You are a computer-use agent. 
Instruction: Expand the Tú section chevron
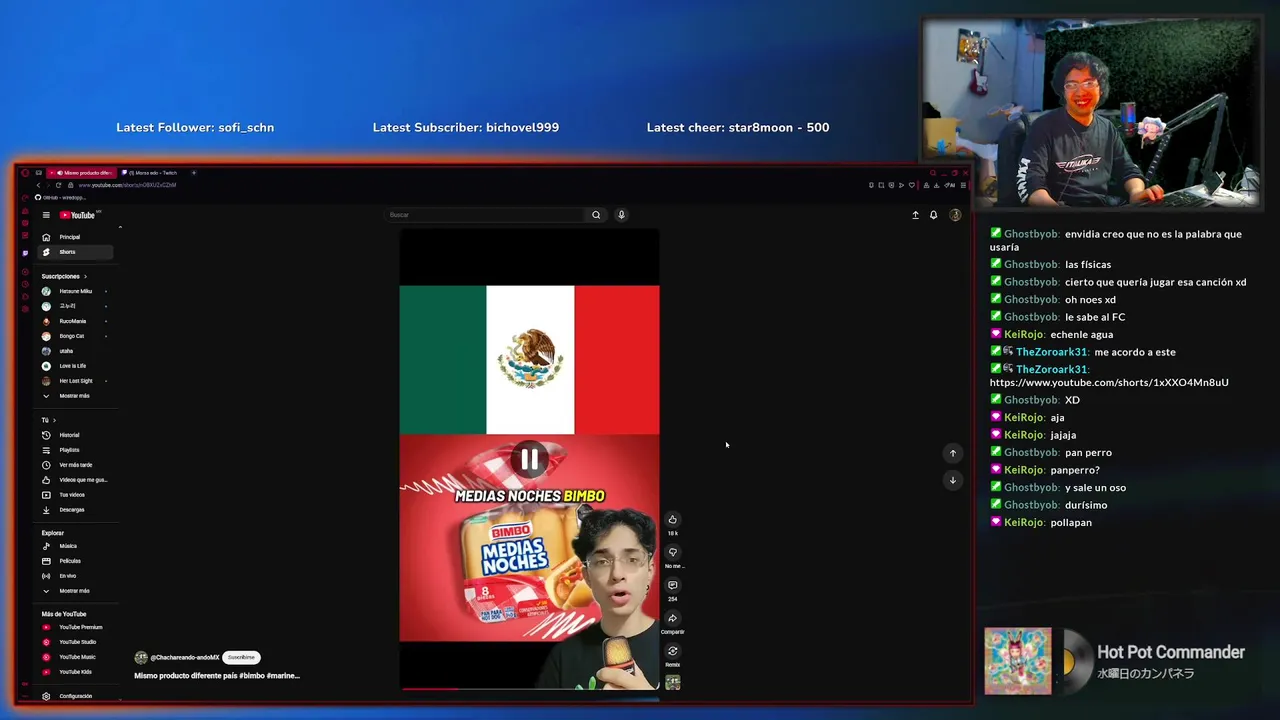54,420
